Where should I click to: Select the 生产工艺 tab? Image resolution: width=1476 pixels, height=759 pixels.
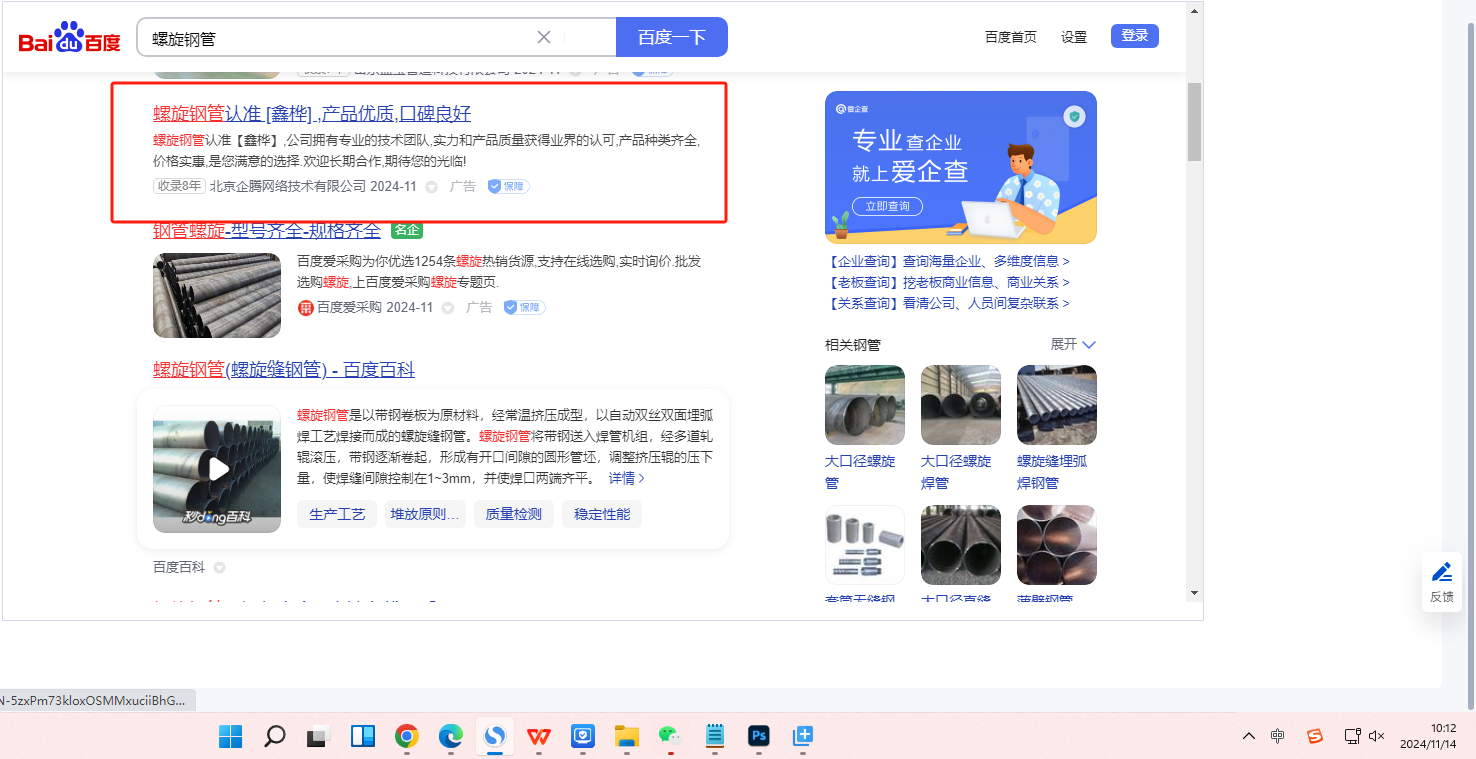click(337, 514)
